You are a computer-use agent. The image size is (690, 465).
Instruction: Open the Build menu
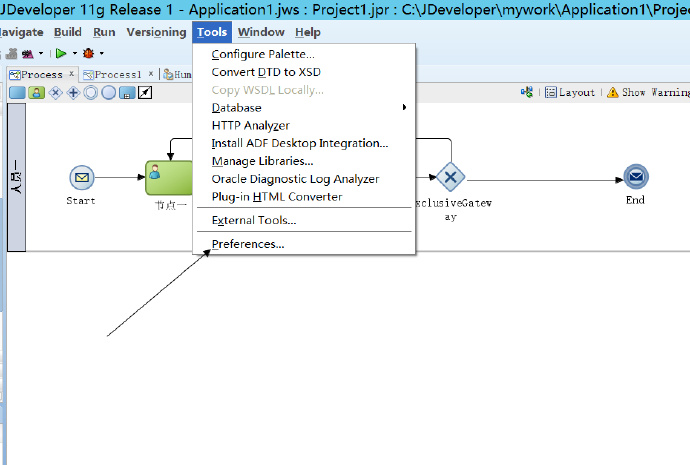67,32
